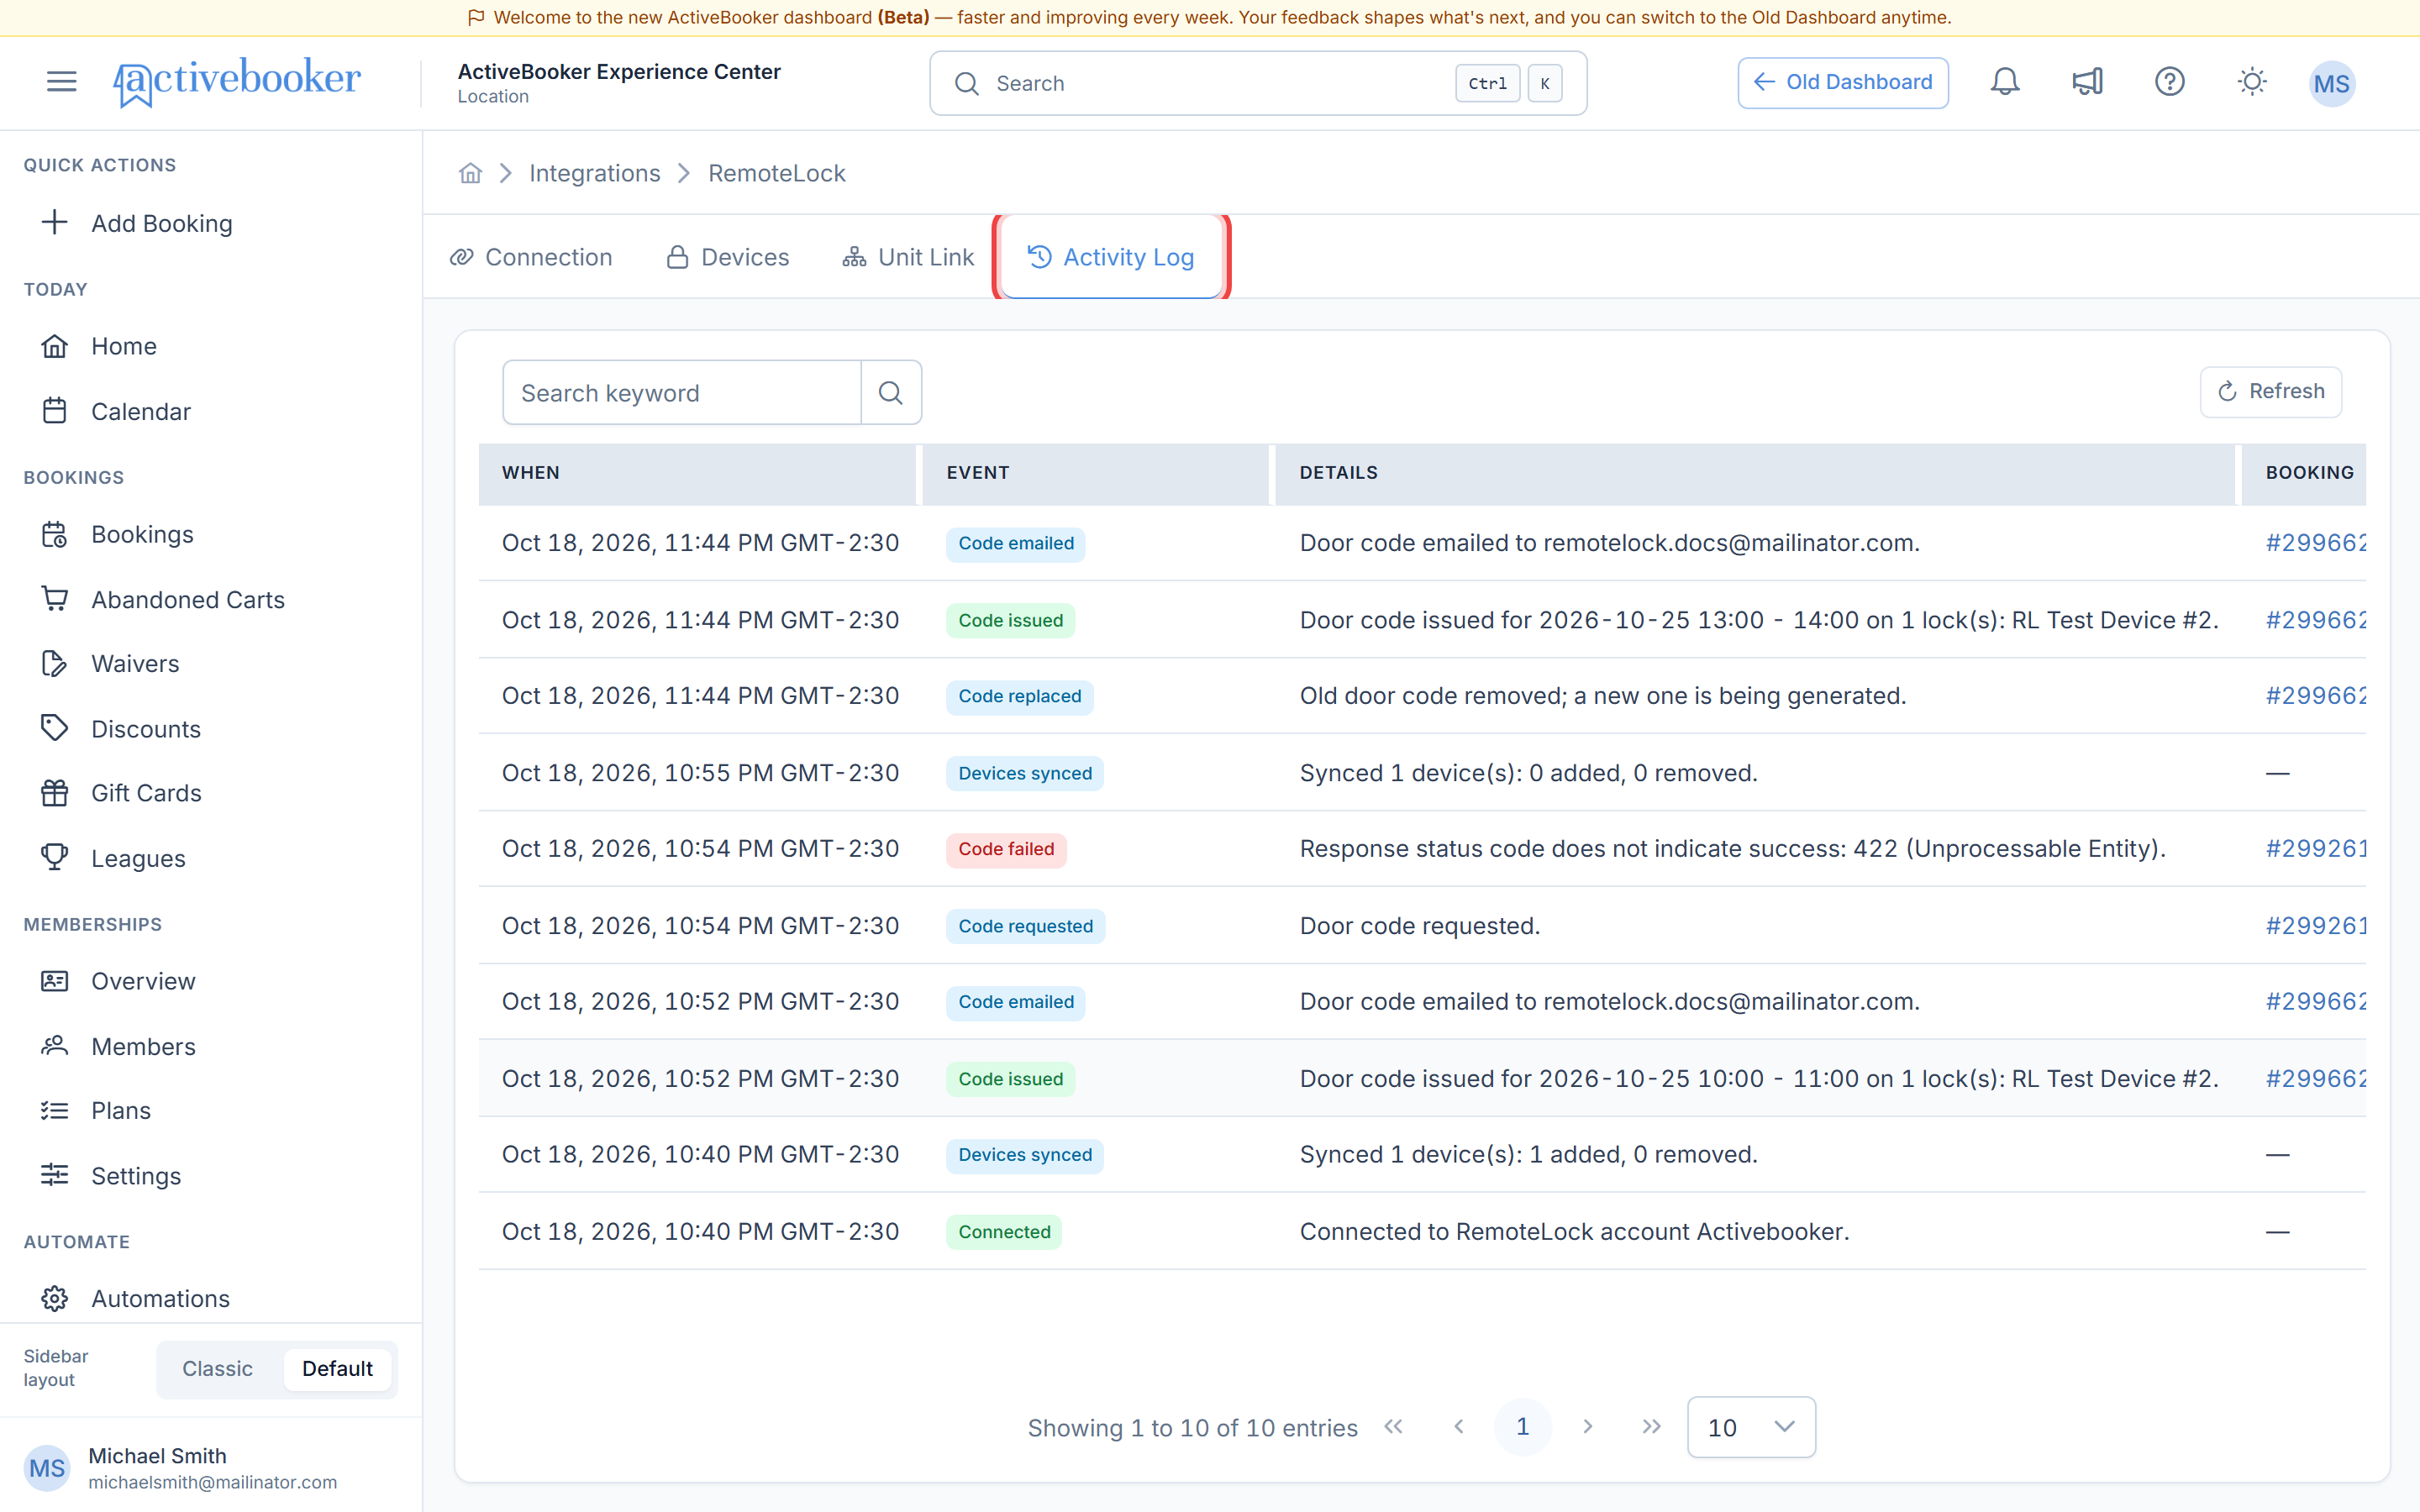Toggle light/dark theme sun icon
The image size is (2420, 1512).
2251,82
